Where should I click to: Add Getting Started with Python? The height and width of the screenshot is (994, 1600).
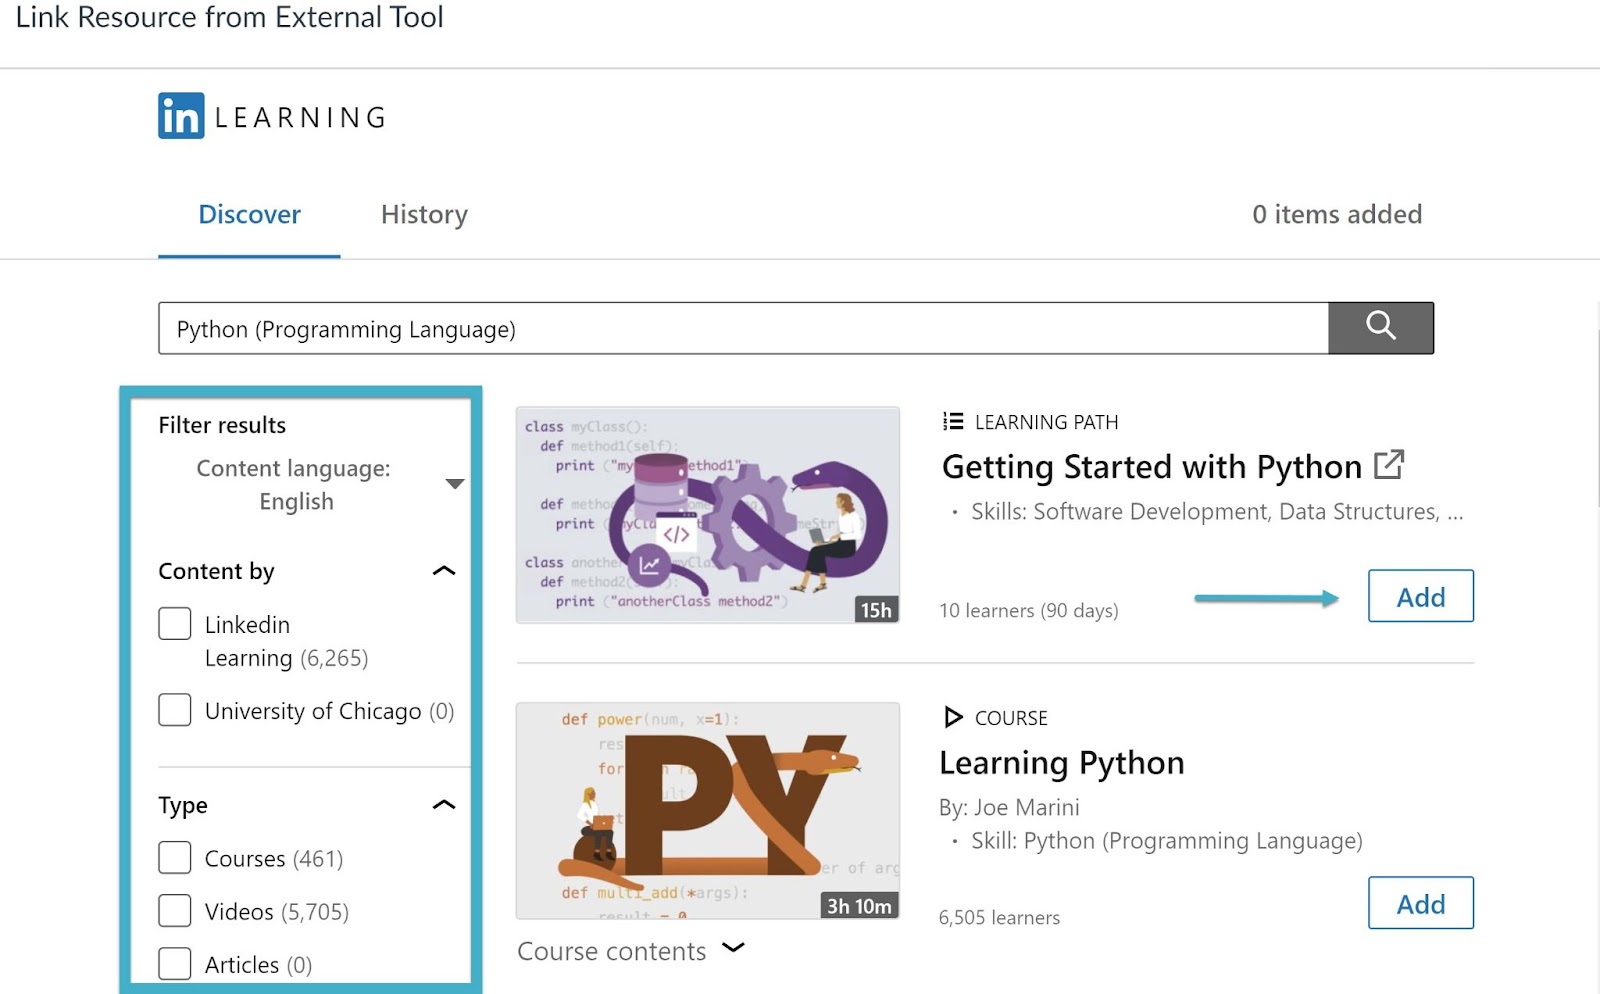(1420, 596)
